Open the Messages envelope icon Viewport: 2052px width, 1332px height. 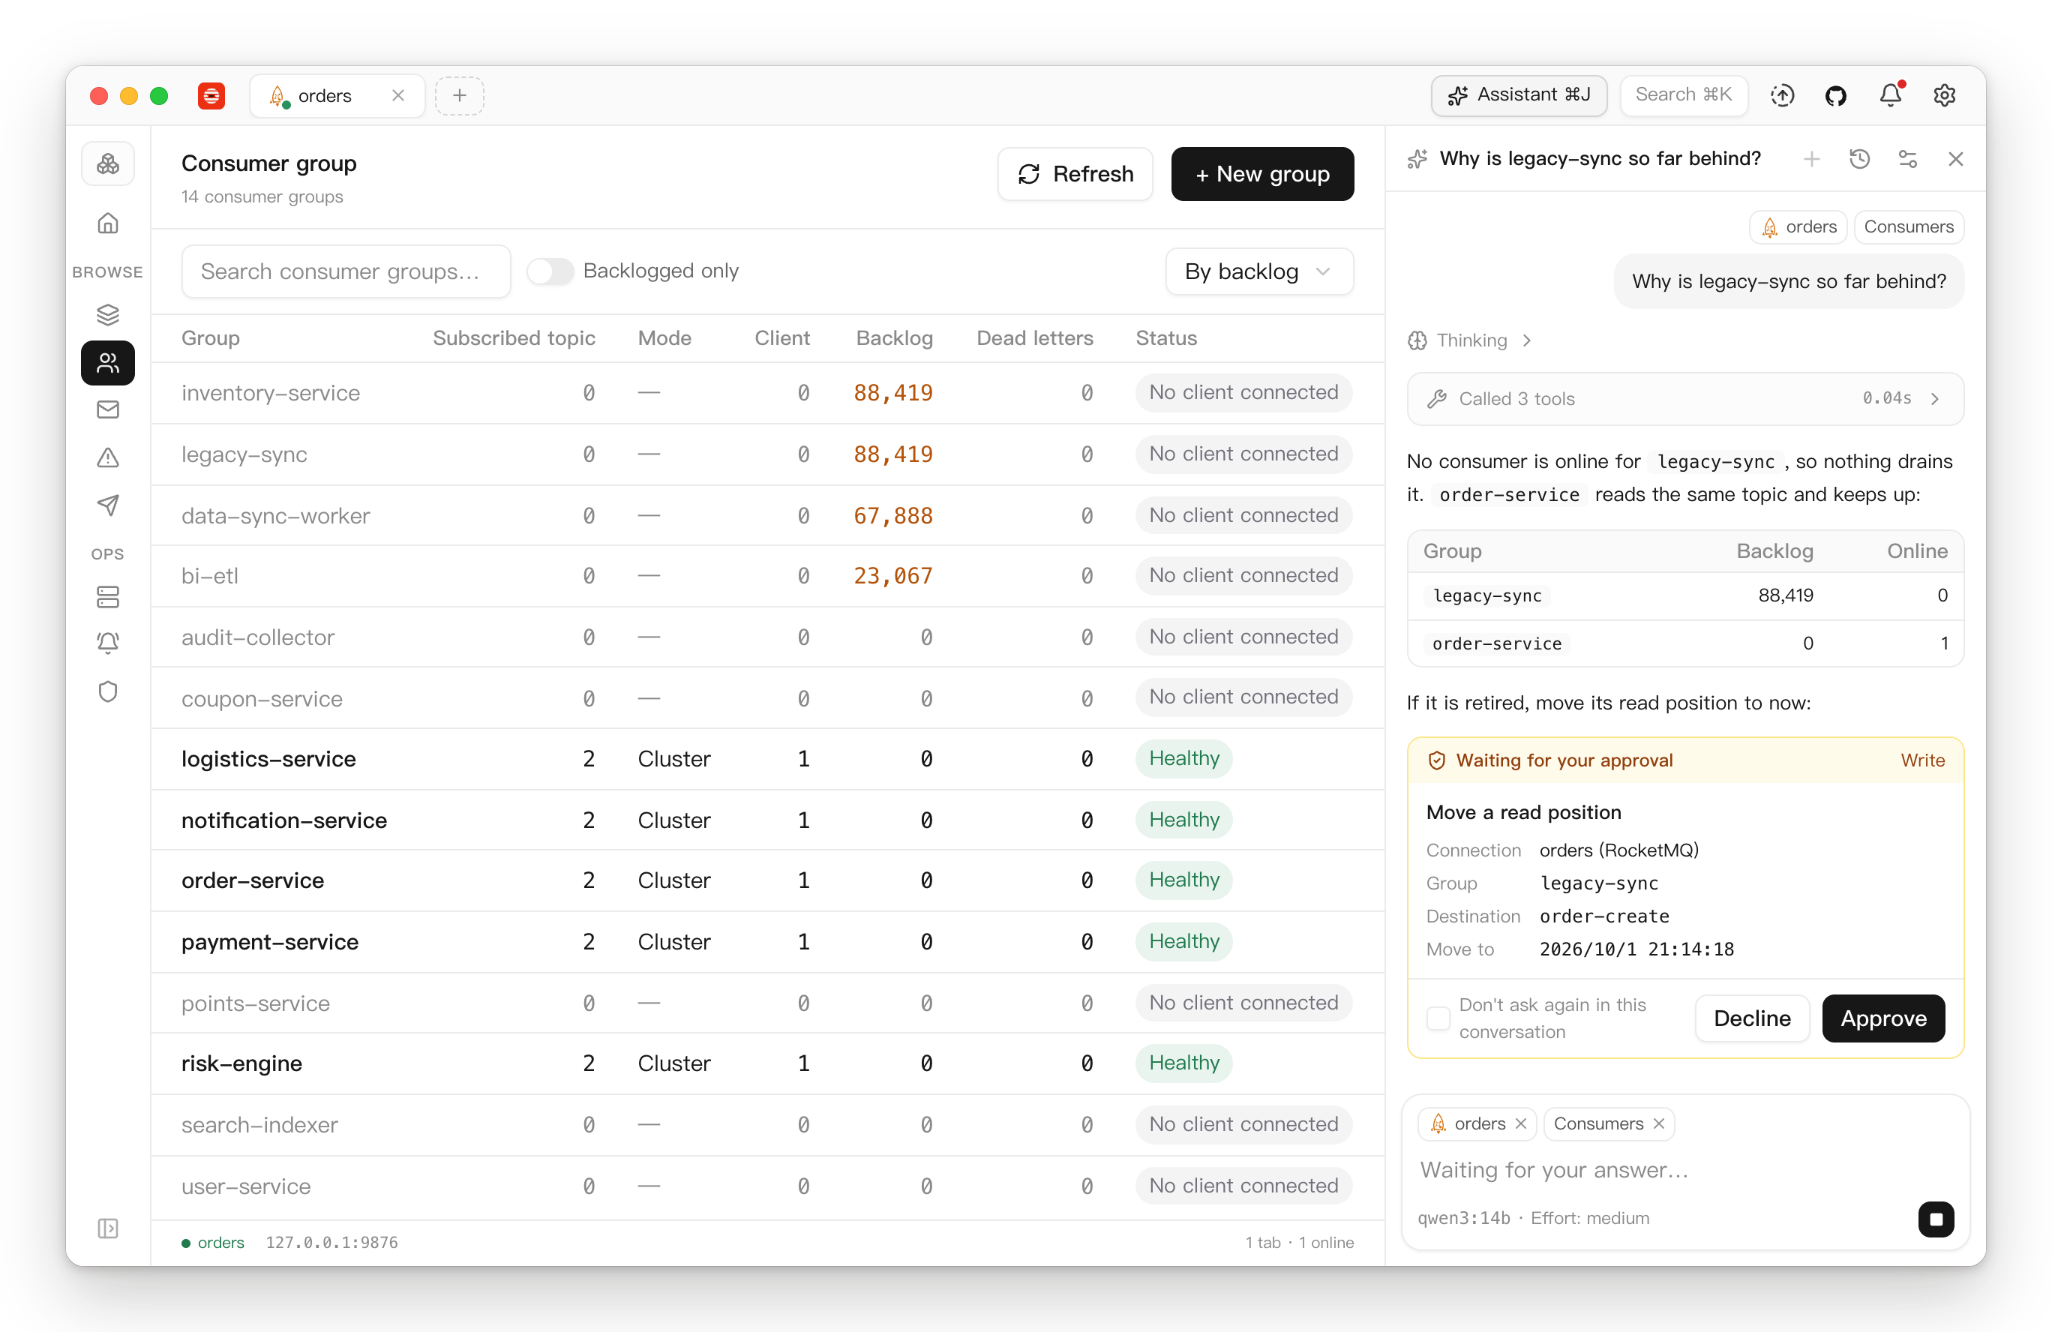tap(108, 409)
